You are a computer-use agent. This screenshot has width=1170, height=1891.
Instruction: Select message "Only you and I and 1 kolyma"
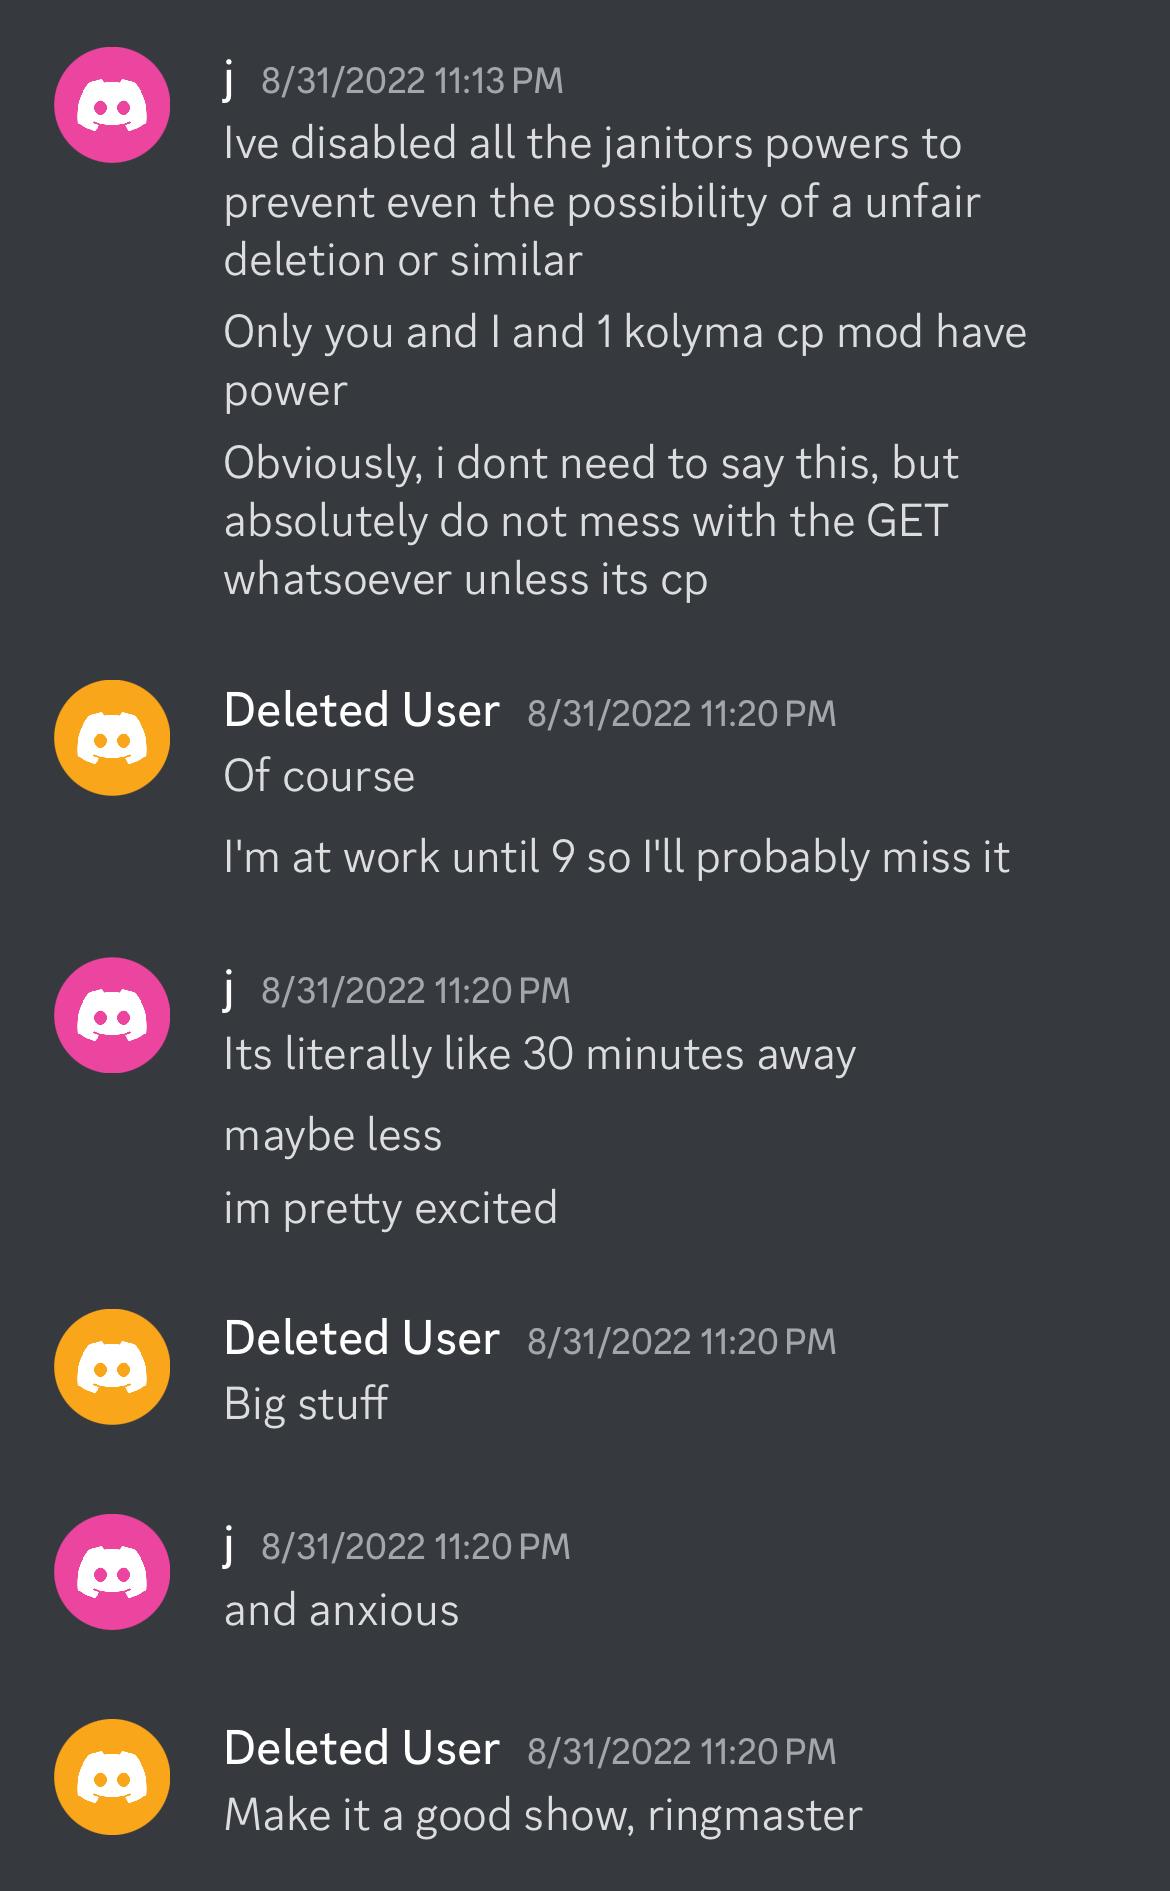click(x=625, y=361)
